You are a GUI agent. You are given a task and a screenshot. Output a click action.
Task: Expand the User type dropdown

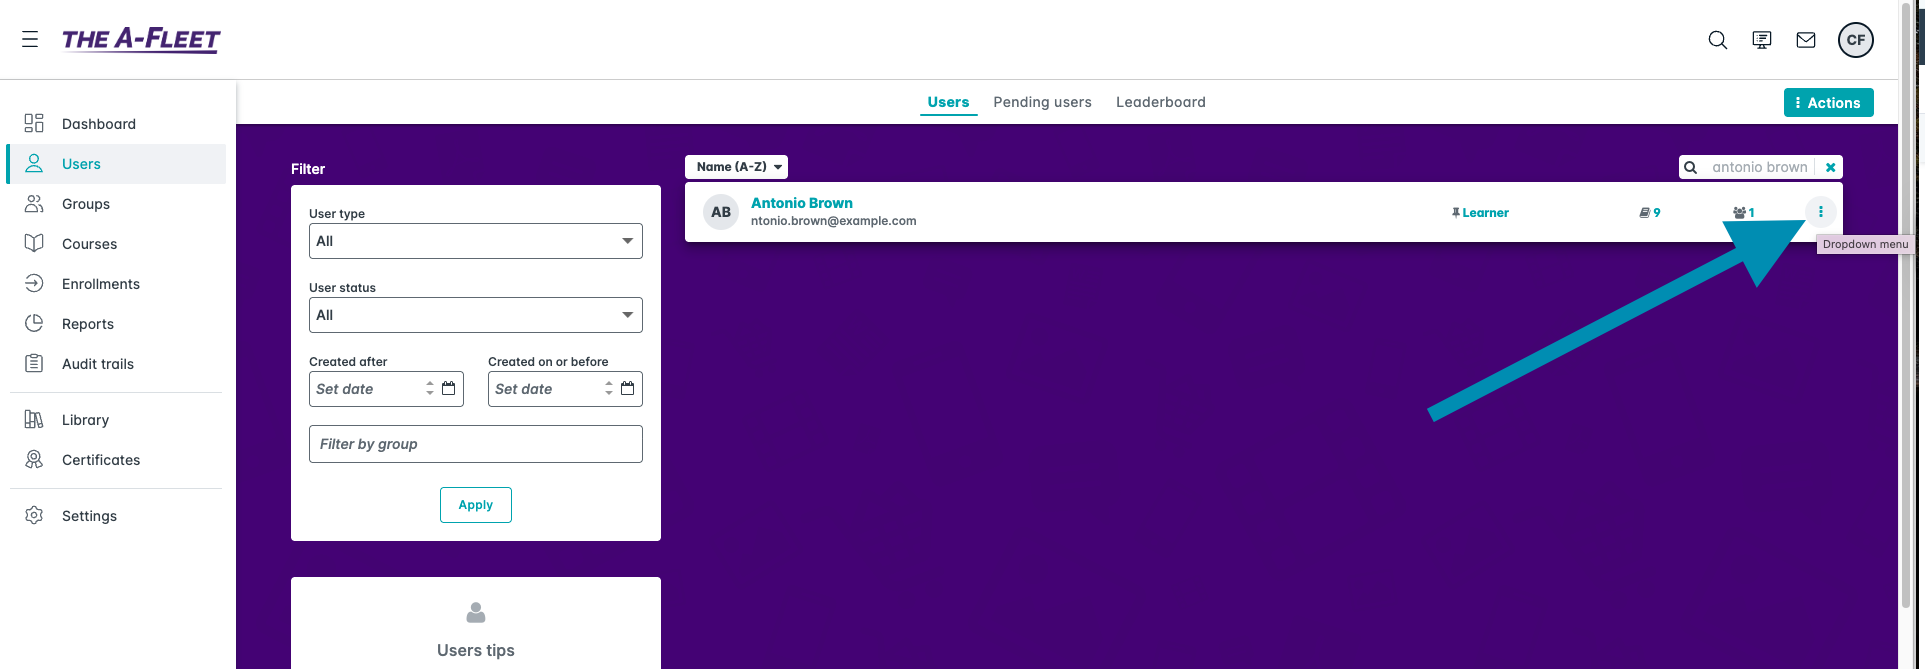(x=475, y=241)
